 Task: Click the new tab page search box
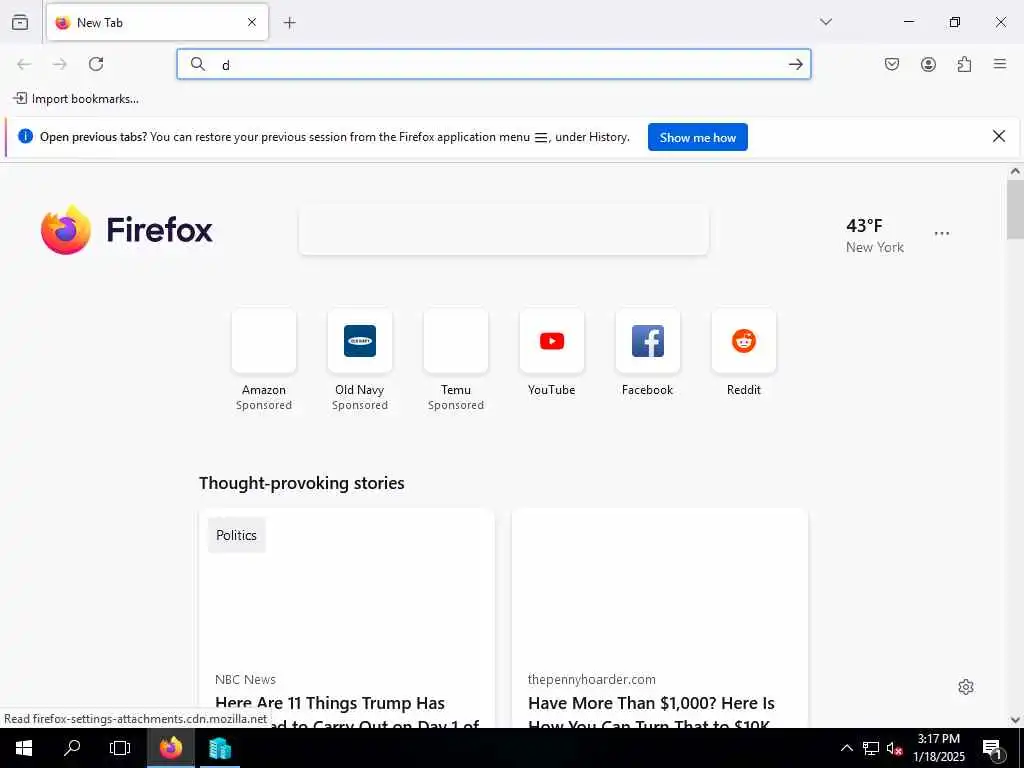point(504,231)
